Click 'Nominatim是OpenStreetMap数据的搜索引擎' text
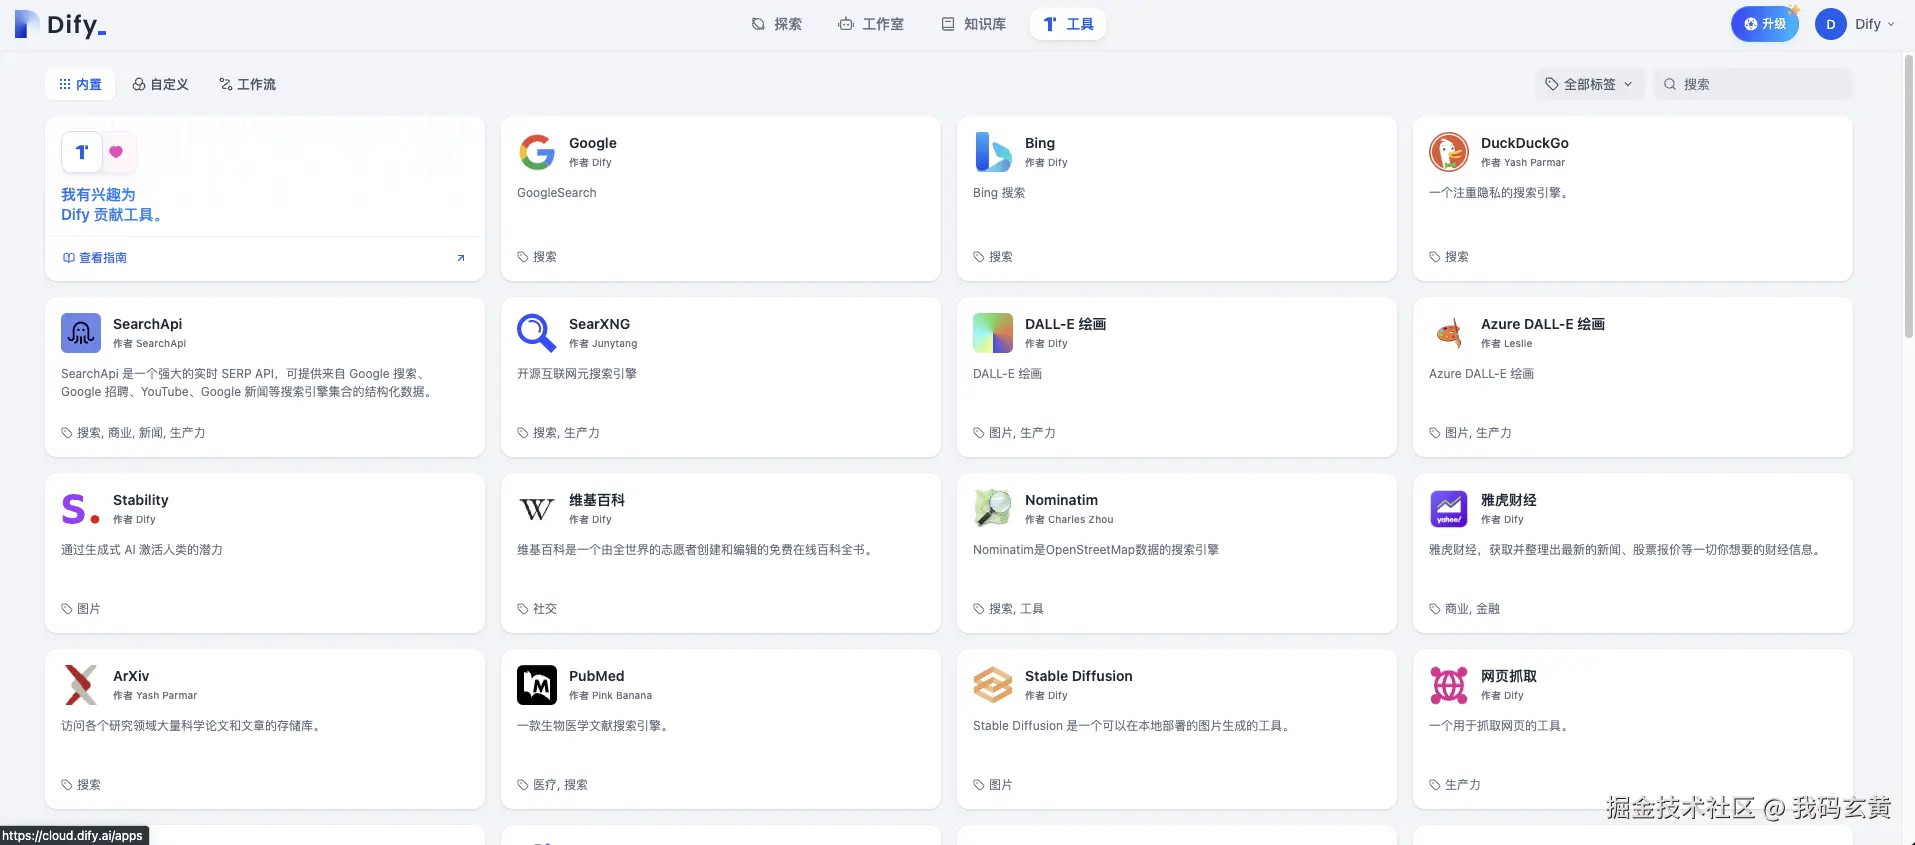This screenshot has width=1915, height=845. pyautogui.click(x=1096, y=550)
